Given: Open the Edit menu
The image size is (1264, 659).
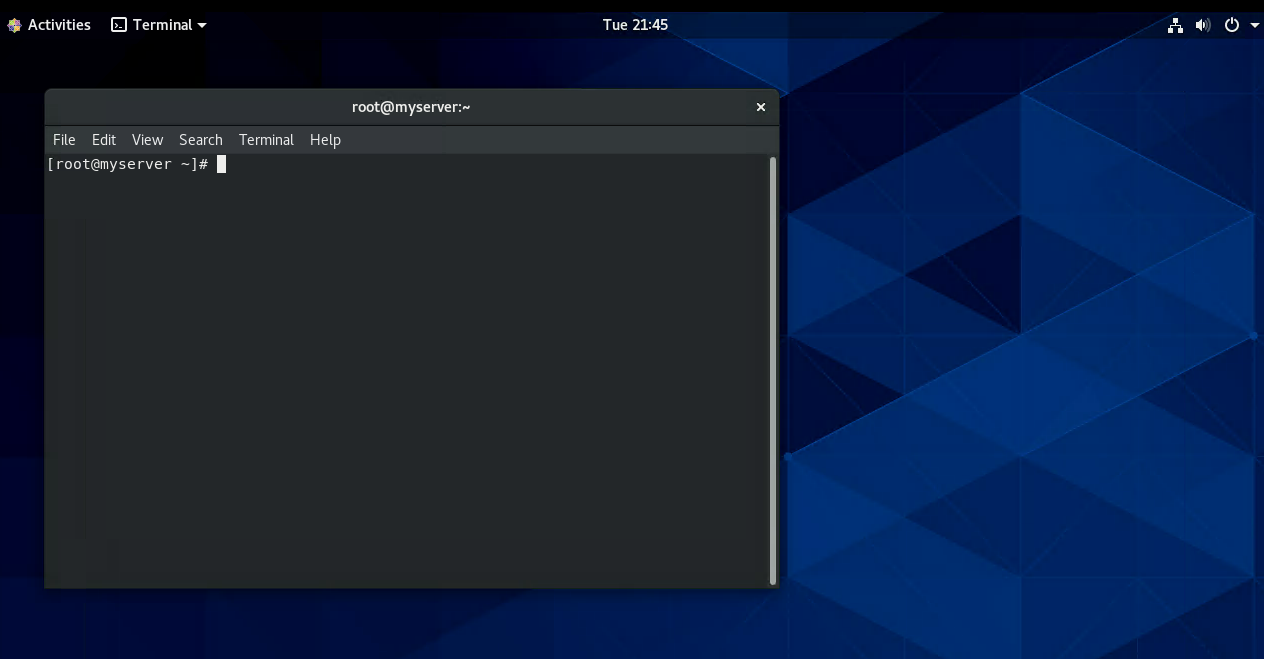Looking at the screenshot, I should [104, 140].
